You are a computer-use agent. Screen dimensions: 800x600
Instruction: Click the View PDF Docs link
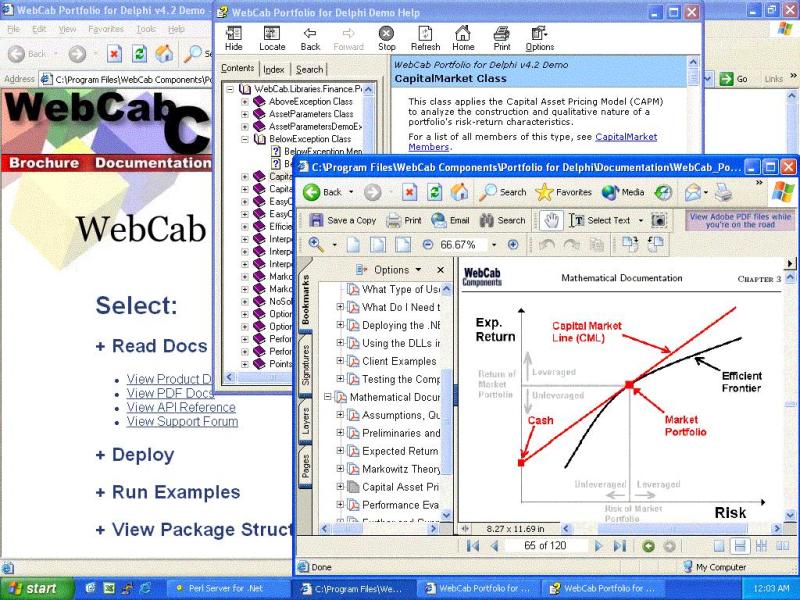tap(170, 393)
